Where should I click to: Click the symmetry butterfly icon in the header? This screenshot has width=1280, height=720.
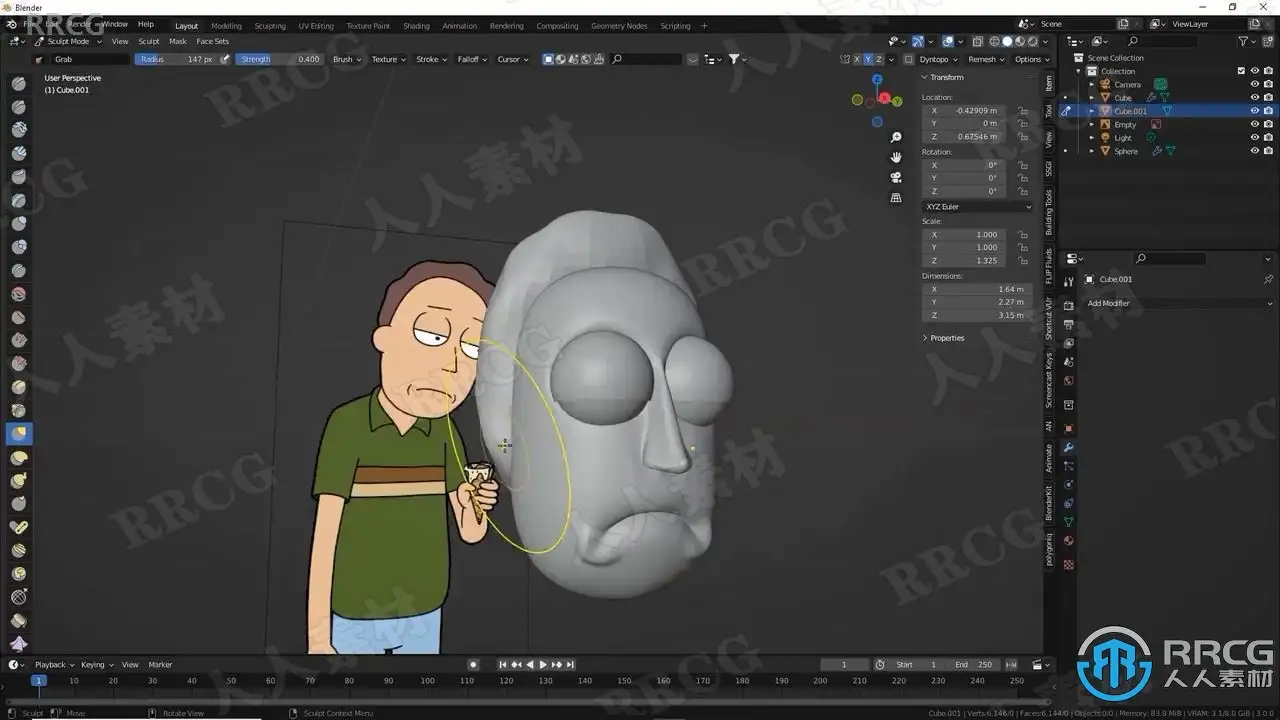(846, 59)
